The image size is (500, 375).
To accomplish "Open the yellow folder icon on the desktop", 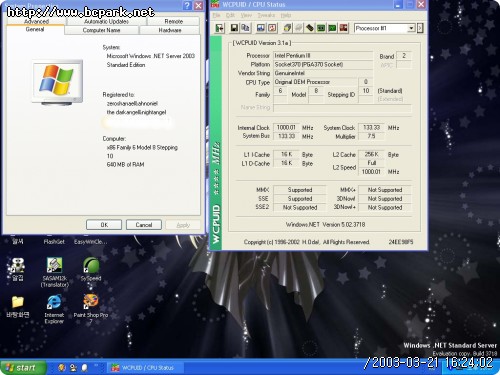I will [17, 306].
